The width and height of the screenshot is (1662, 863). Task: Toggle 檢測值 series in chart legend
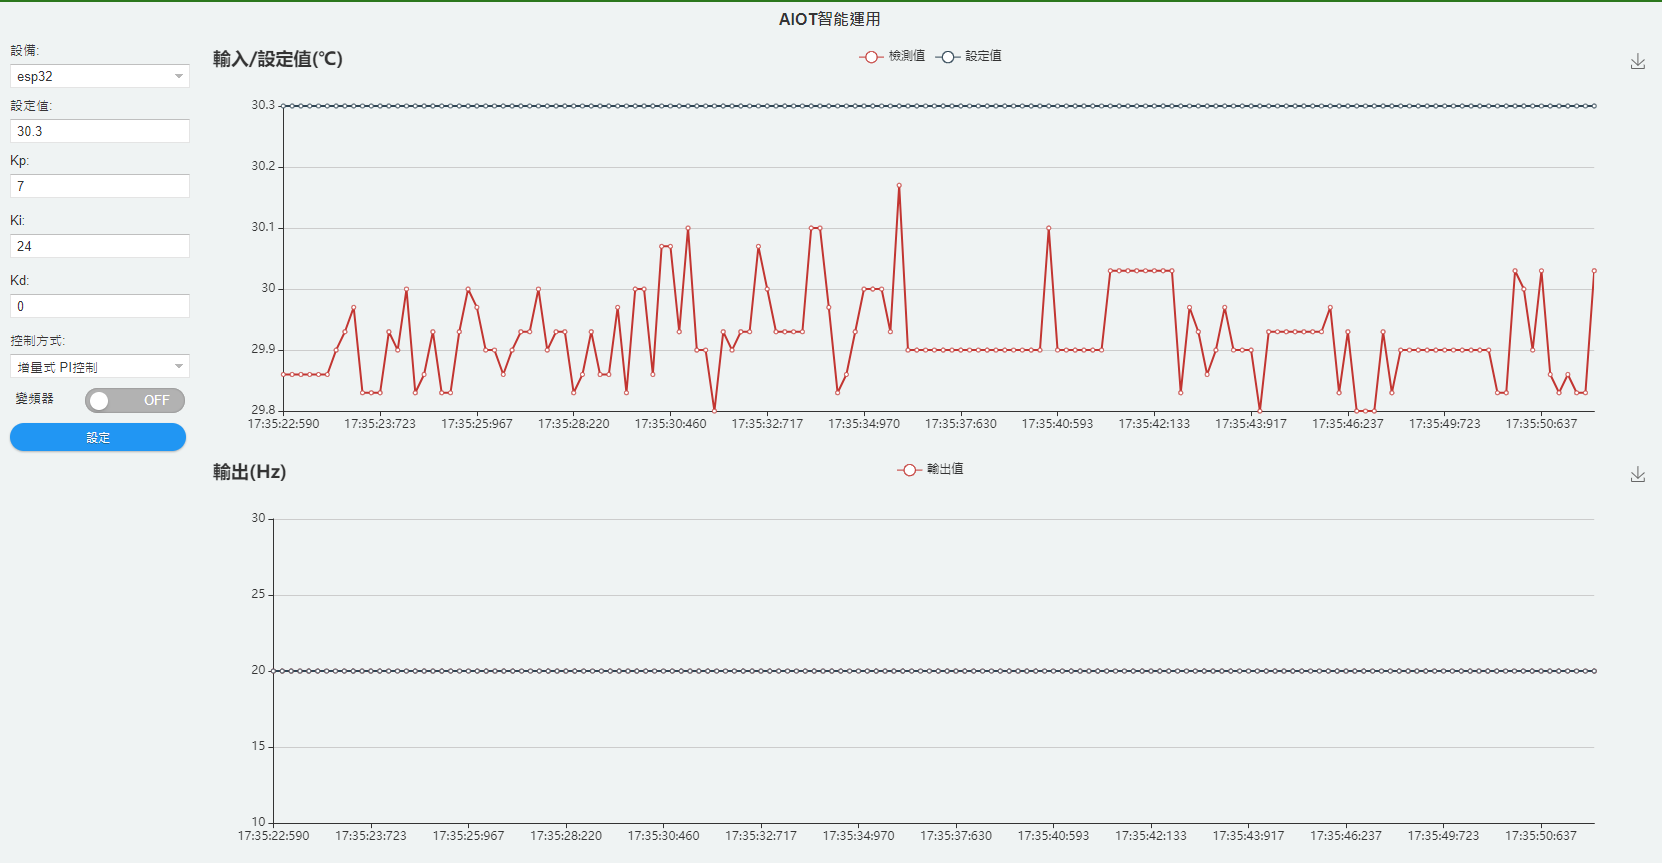(892, 56)
